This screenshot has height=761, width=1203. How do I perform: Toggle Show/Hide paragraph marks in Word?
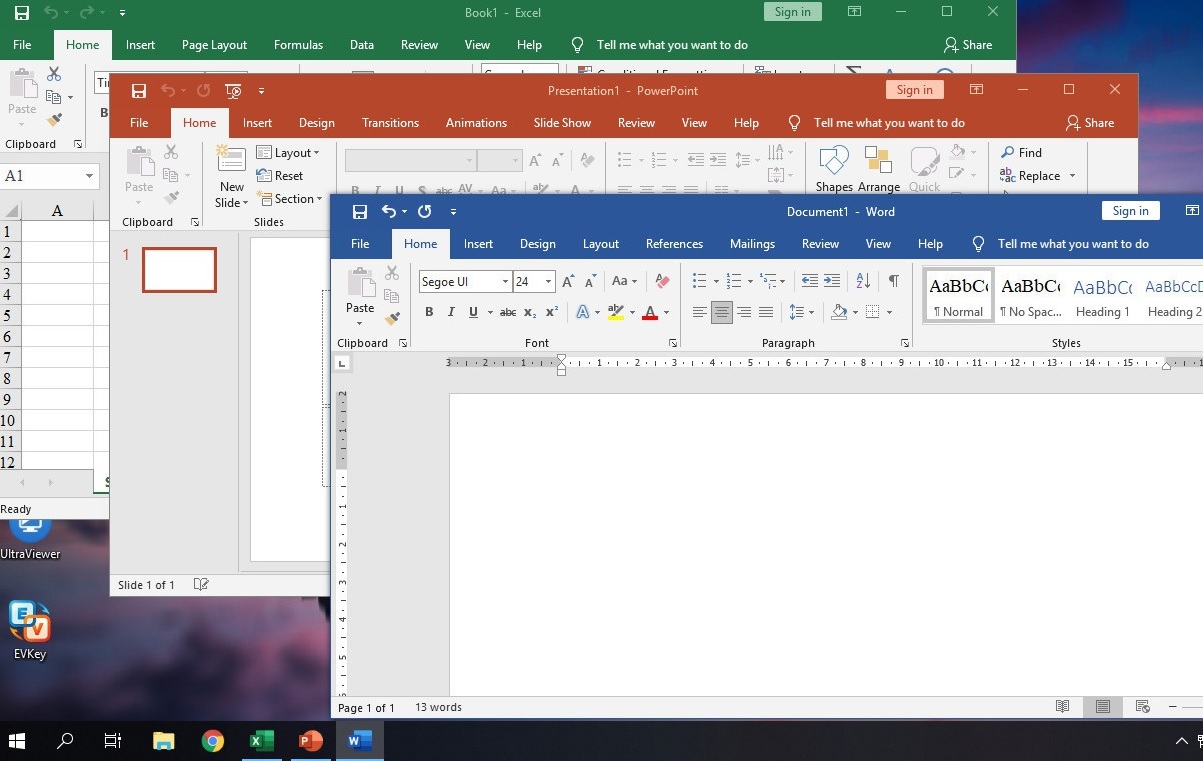(893, 281)
